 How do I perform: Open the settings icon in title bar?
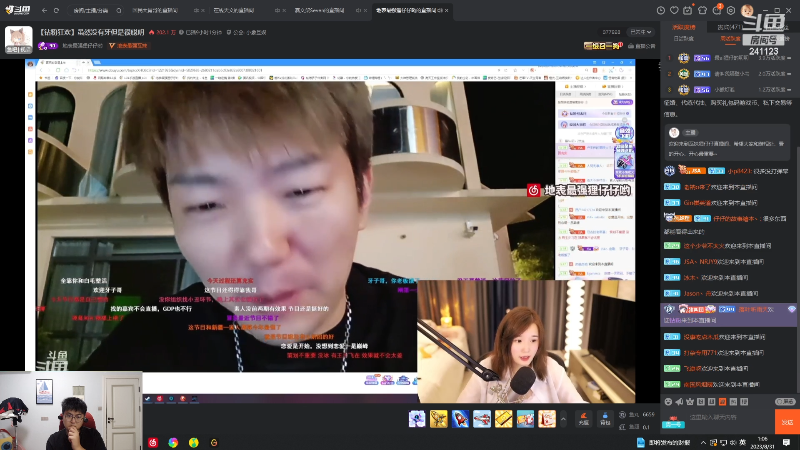pos(731,10)
